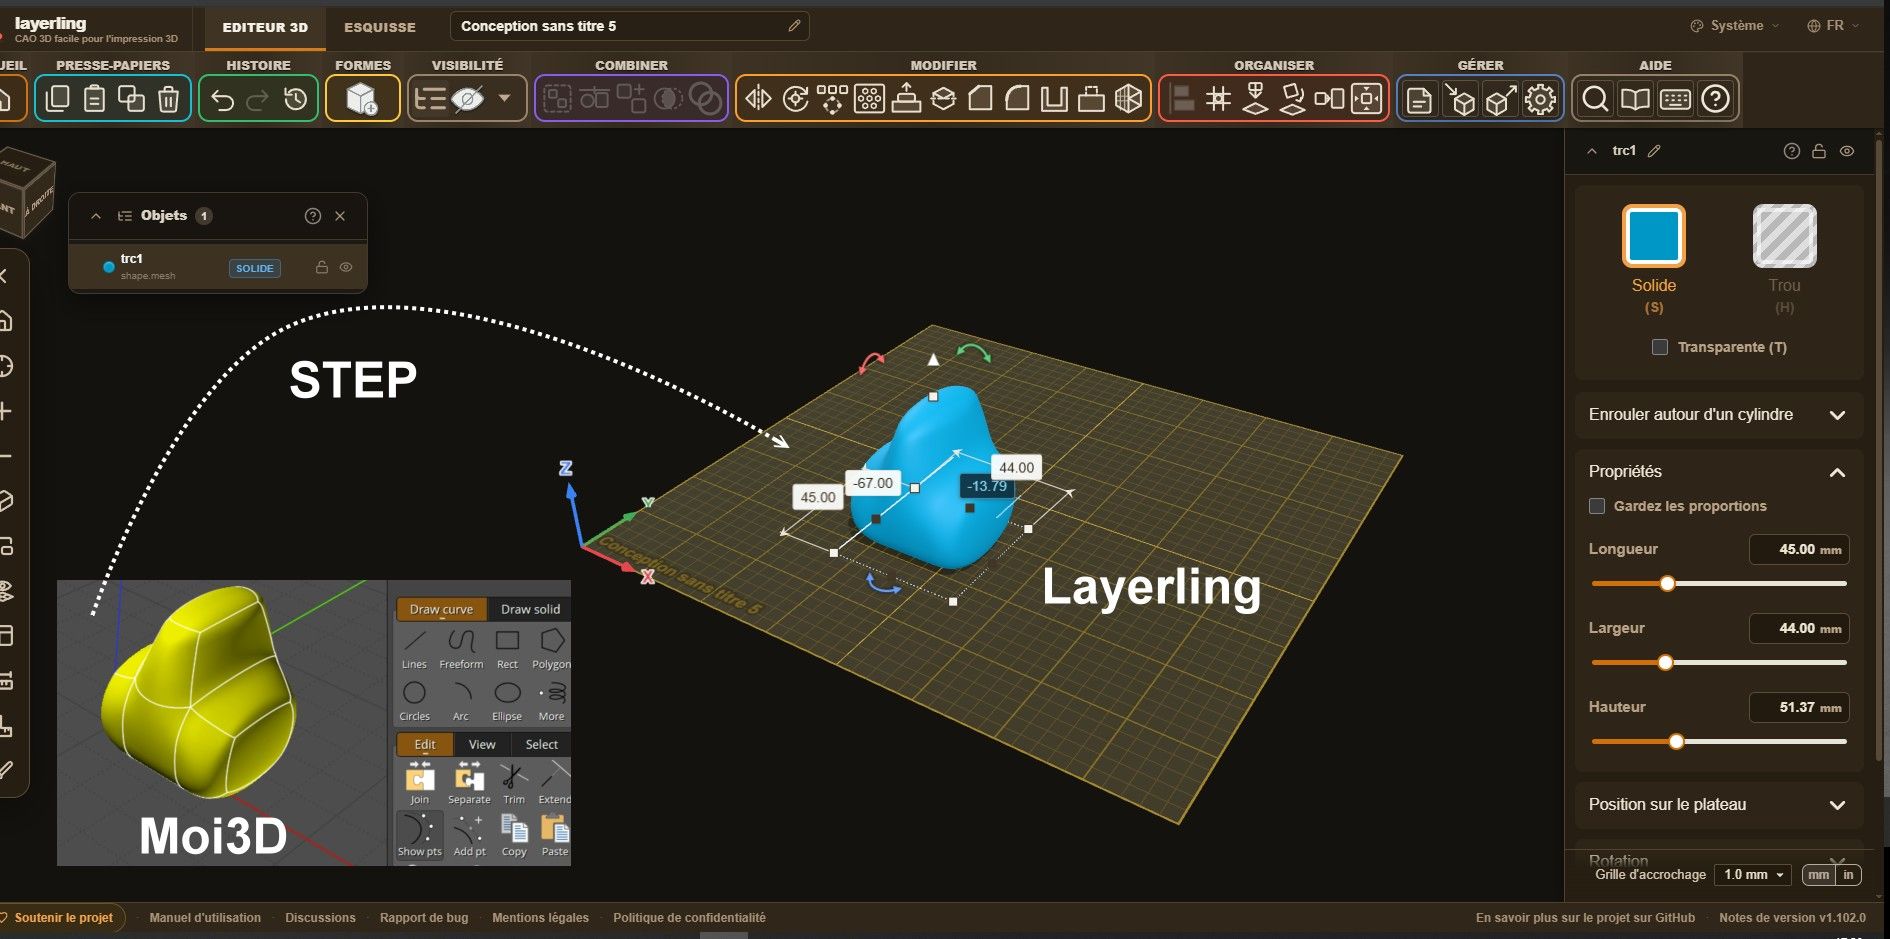Select the EDITEUR 3D tab
The height and width of the screenshot is (939, 1890).
[x=265, y=27]
